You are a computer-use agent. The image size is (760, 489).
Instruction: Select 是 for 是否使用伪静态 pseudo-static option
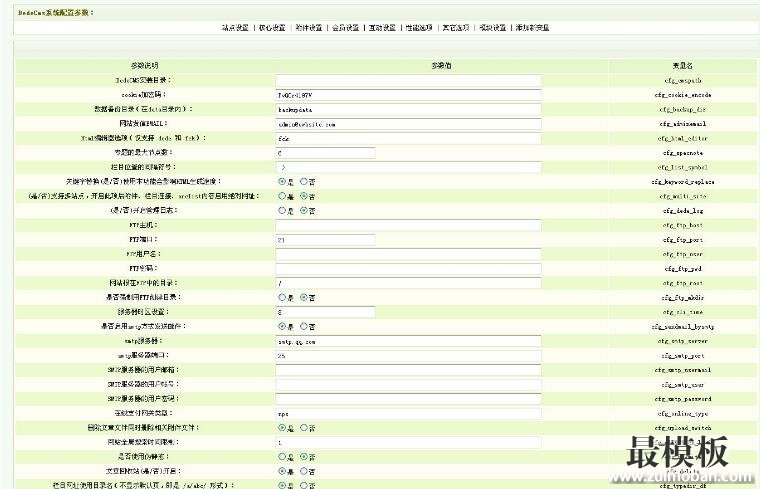(282, 457)
